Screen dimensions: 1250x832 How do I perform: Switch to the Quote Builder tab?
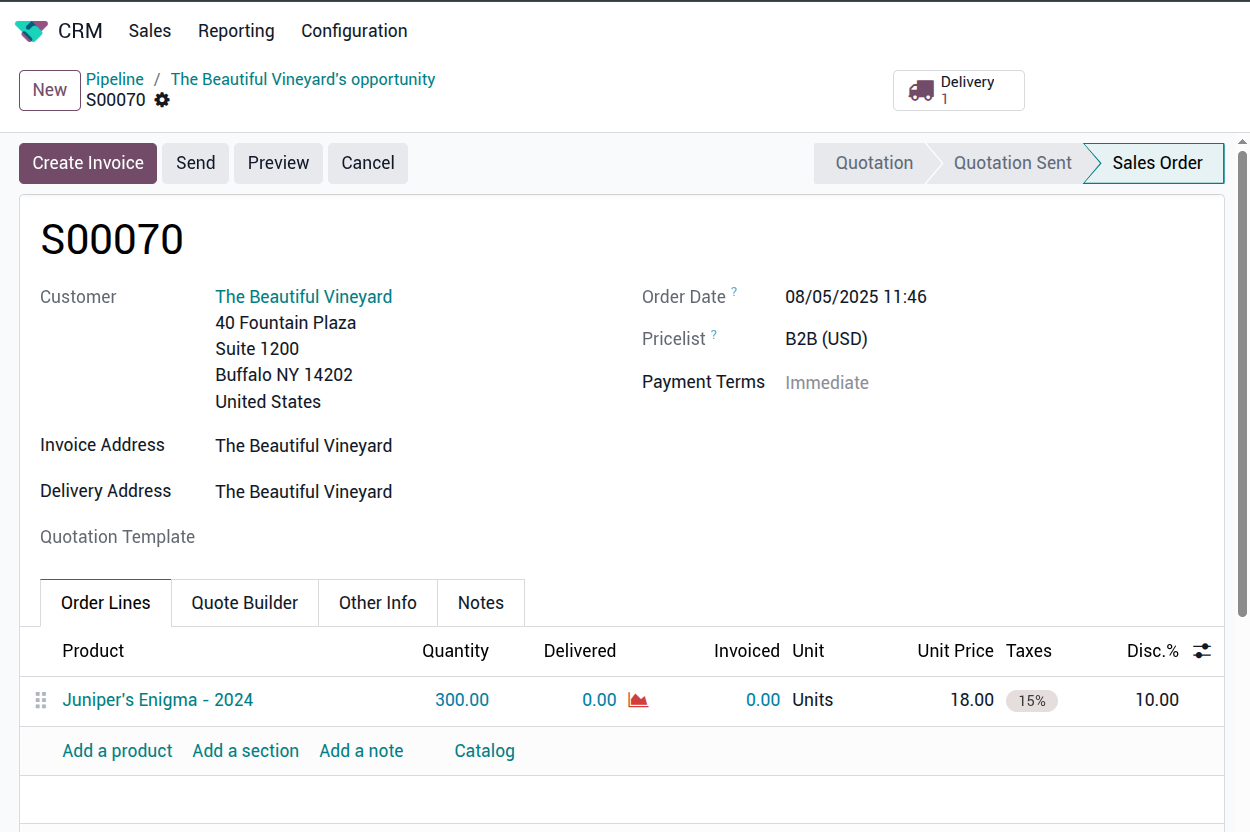coord(245,603)
